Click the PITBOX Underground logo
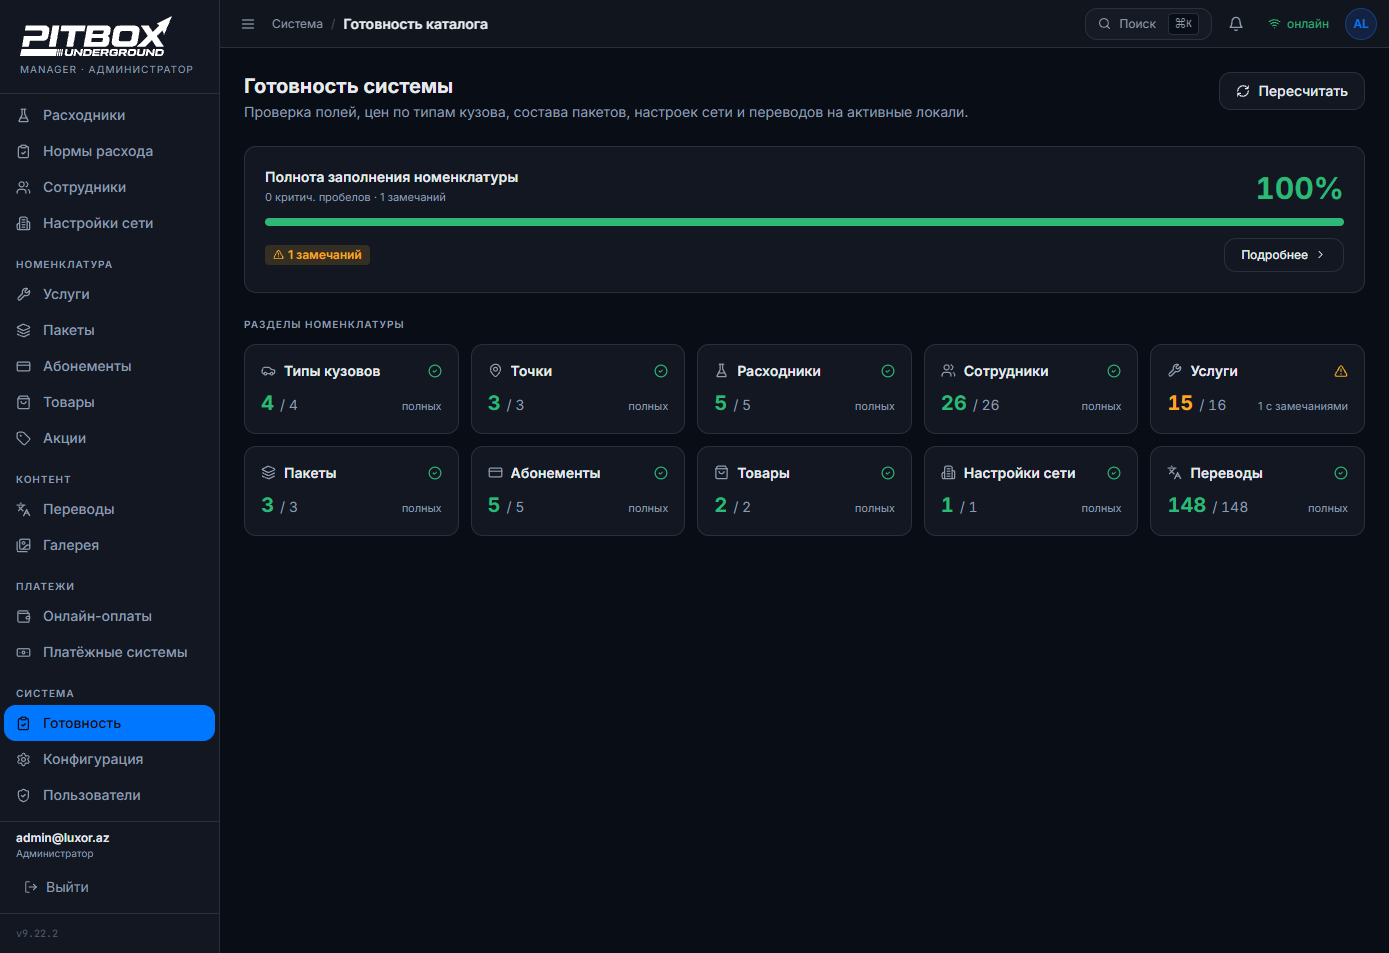 point(97,37)
